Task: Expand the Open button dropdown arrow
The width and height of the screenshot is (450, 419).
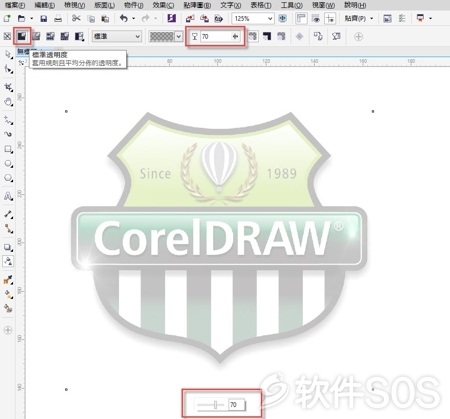Action: [32, 18]
